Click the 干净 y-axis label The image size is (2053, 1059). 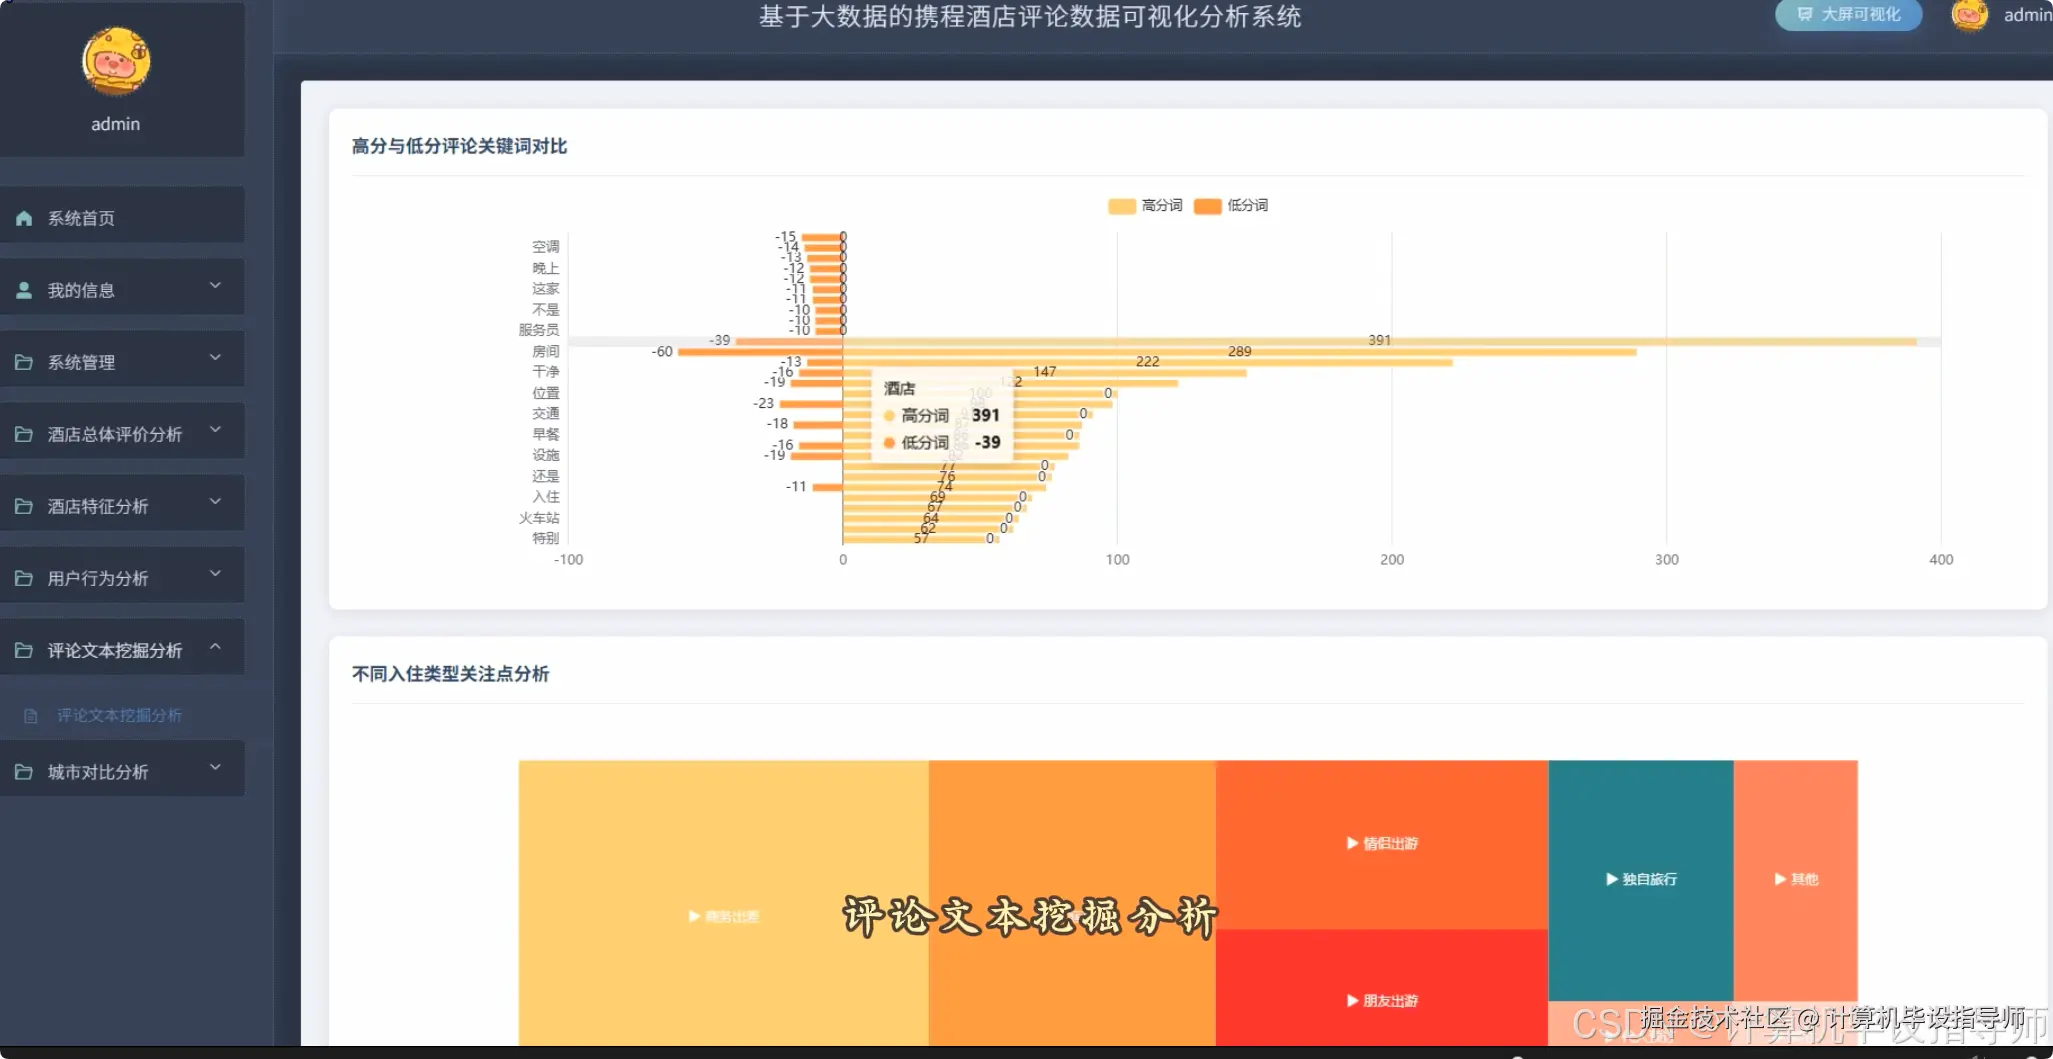pyautogui.click(x=546, y=371)
